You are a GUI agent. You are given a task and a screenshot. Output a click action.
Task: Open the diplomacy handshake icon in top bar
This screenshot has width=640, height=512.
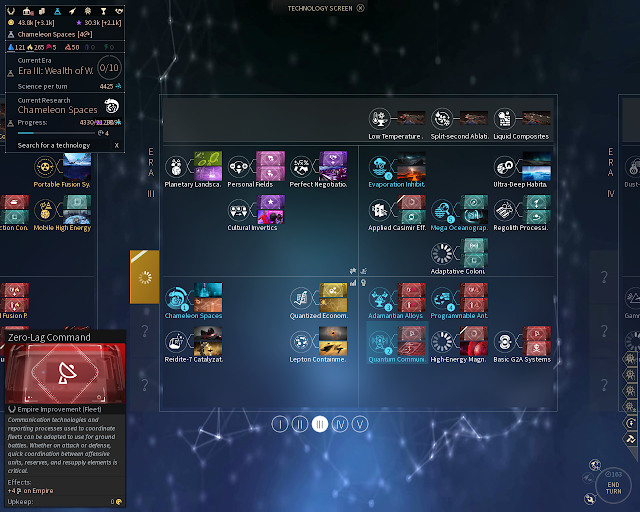tap(118, 11)
